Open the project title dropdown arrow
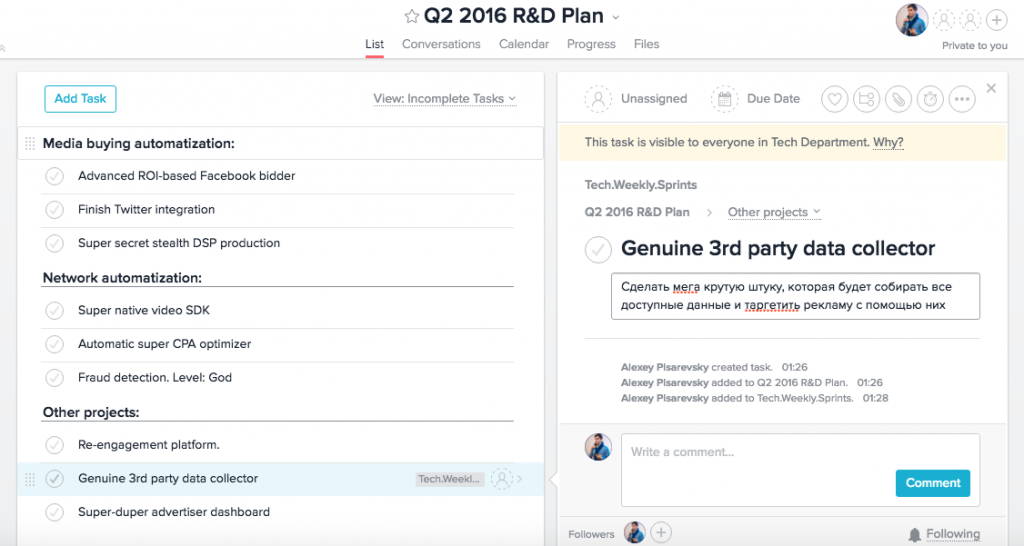The width and height of the screenshot is (1024, 546). tap(616, 17)
